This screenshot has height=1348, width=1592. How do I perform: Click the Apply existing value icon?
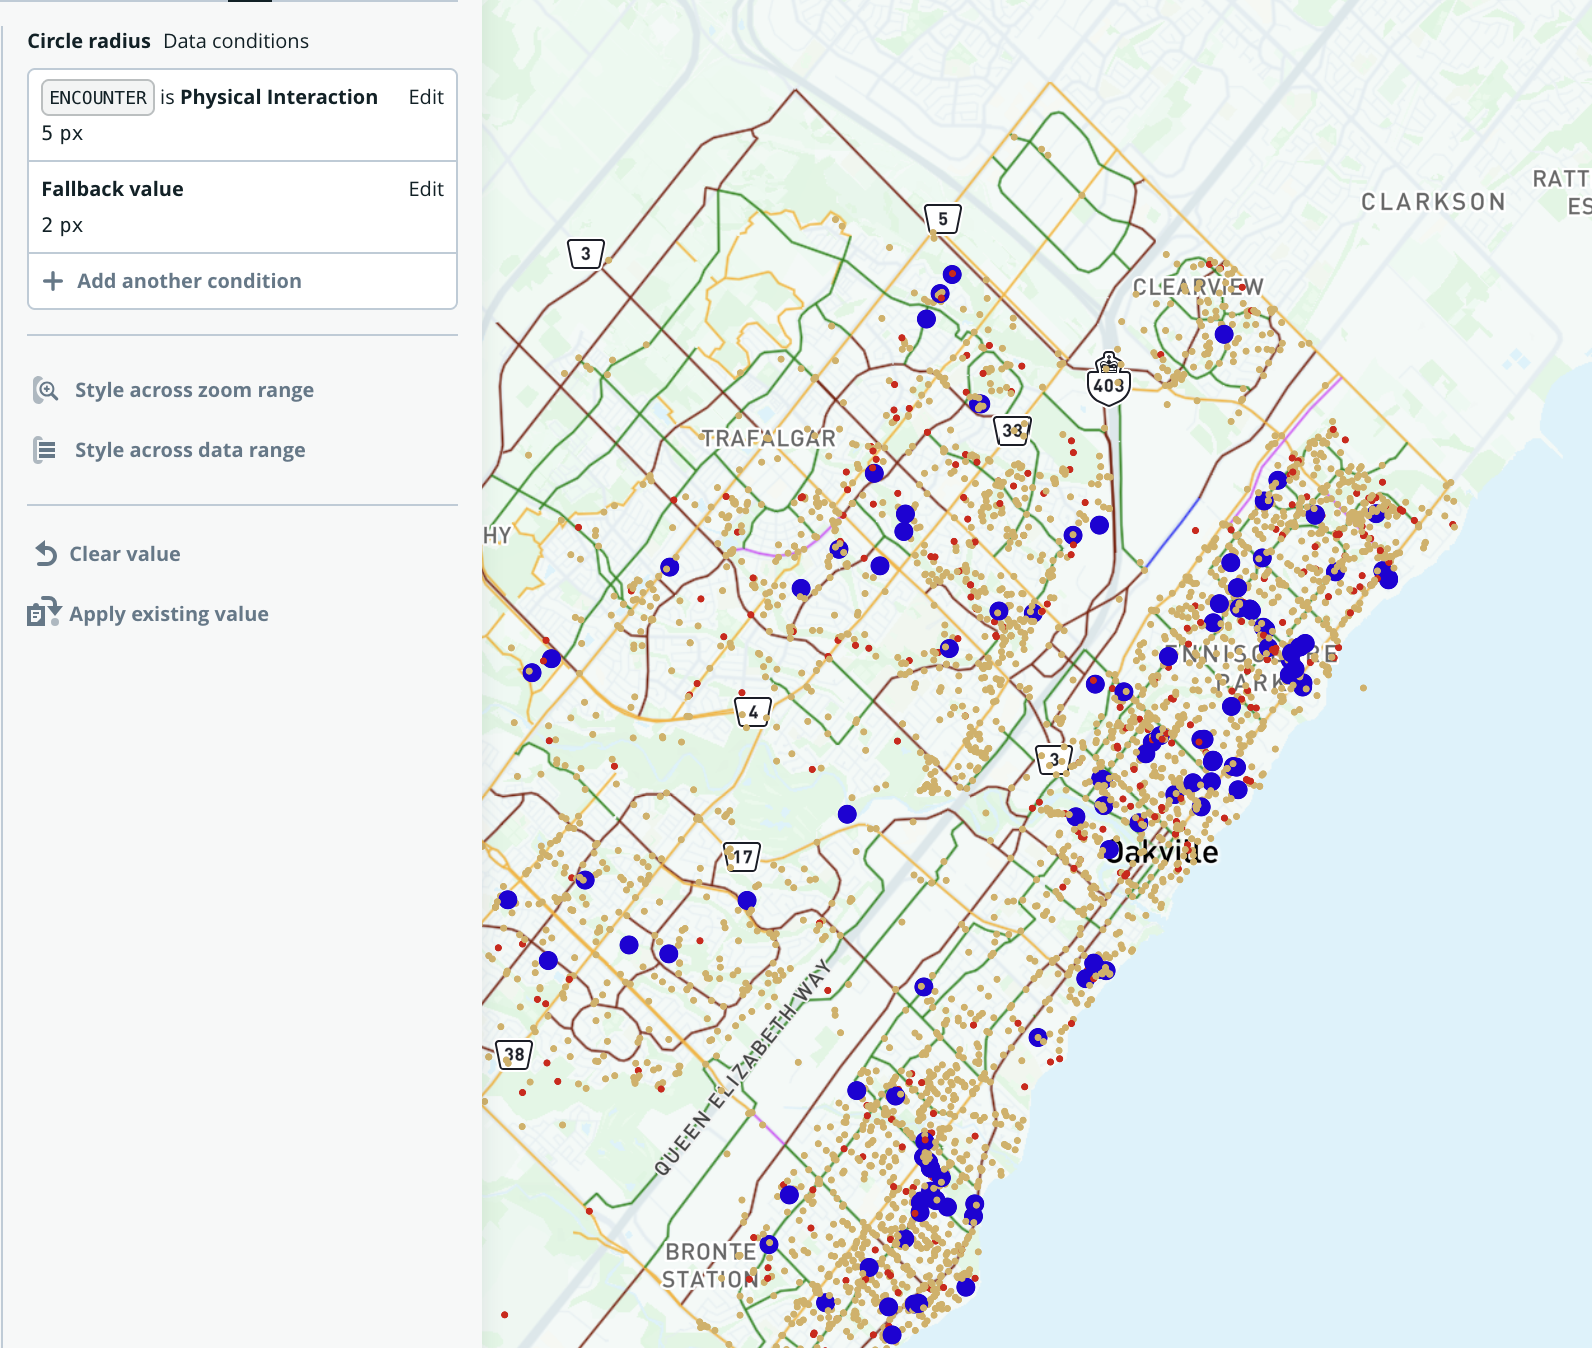[44, 613]
